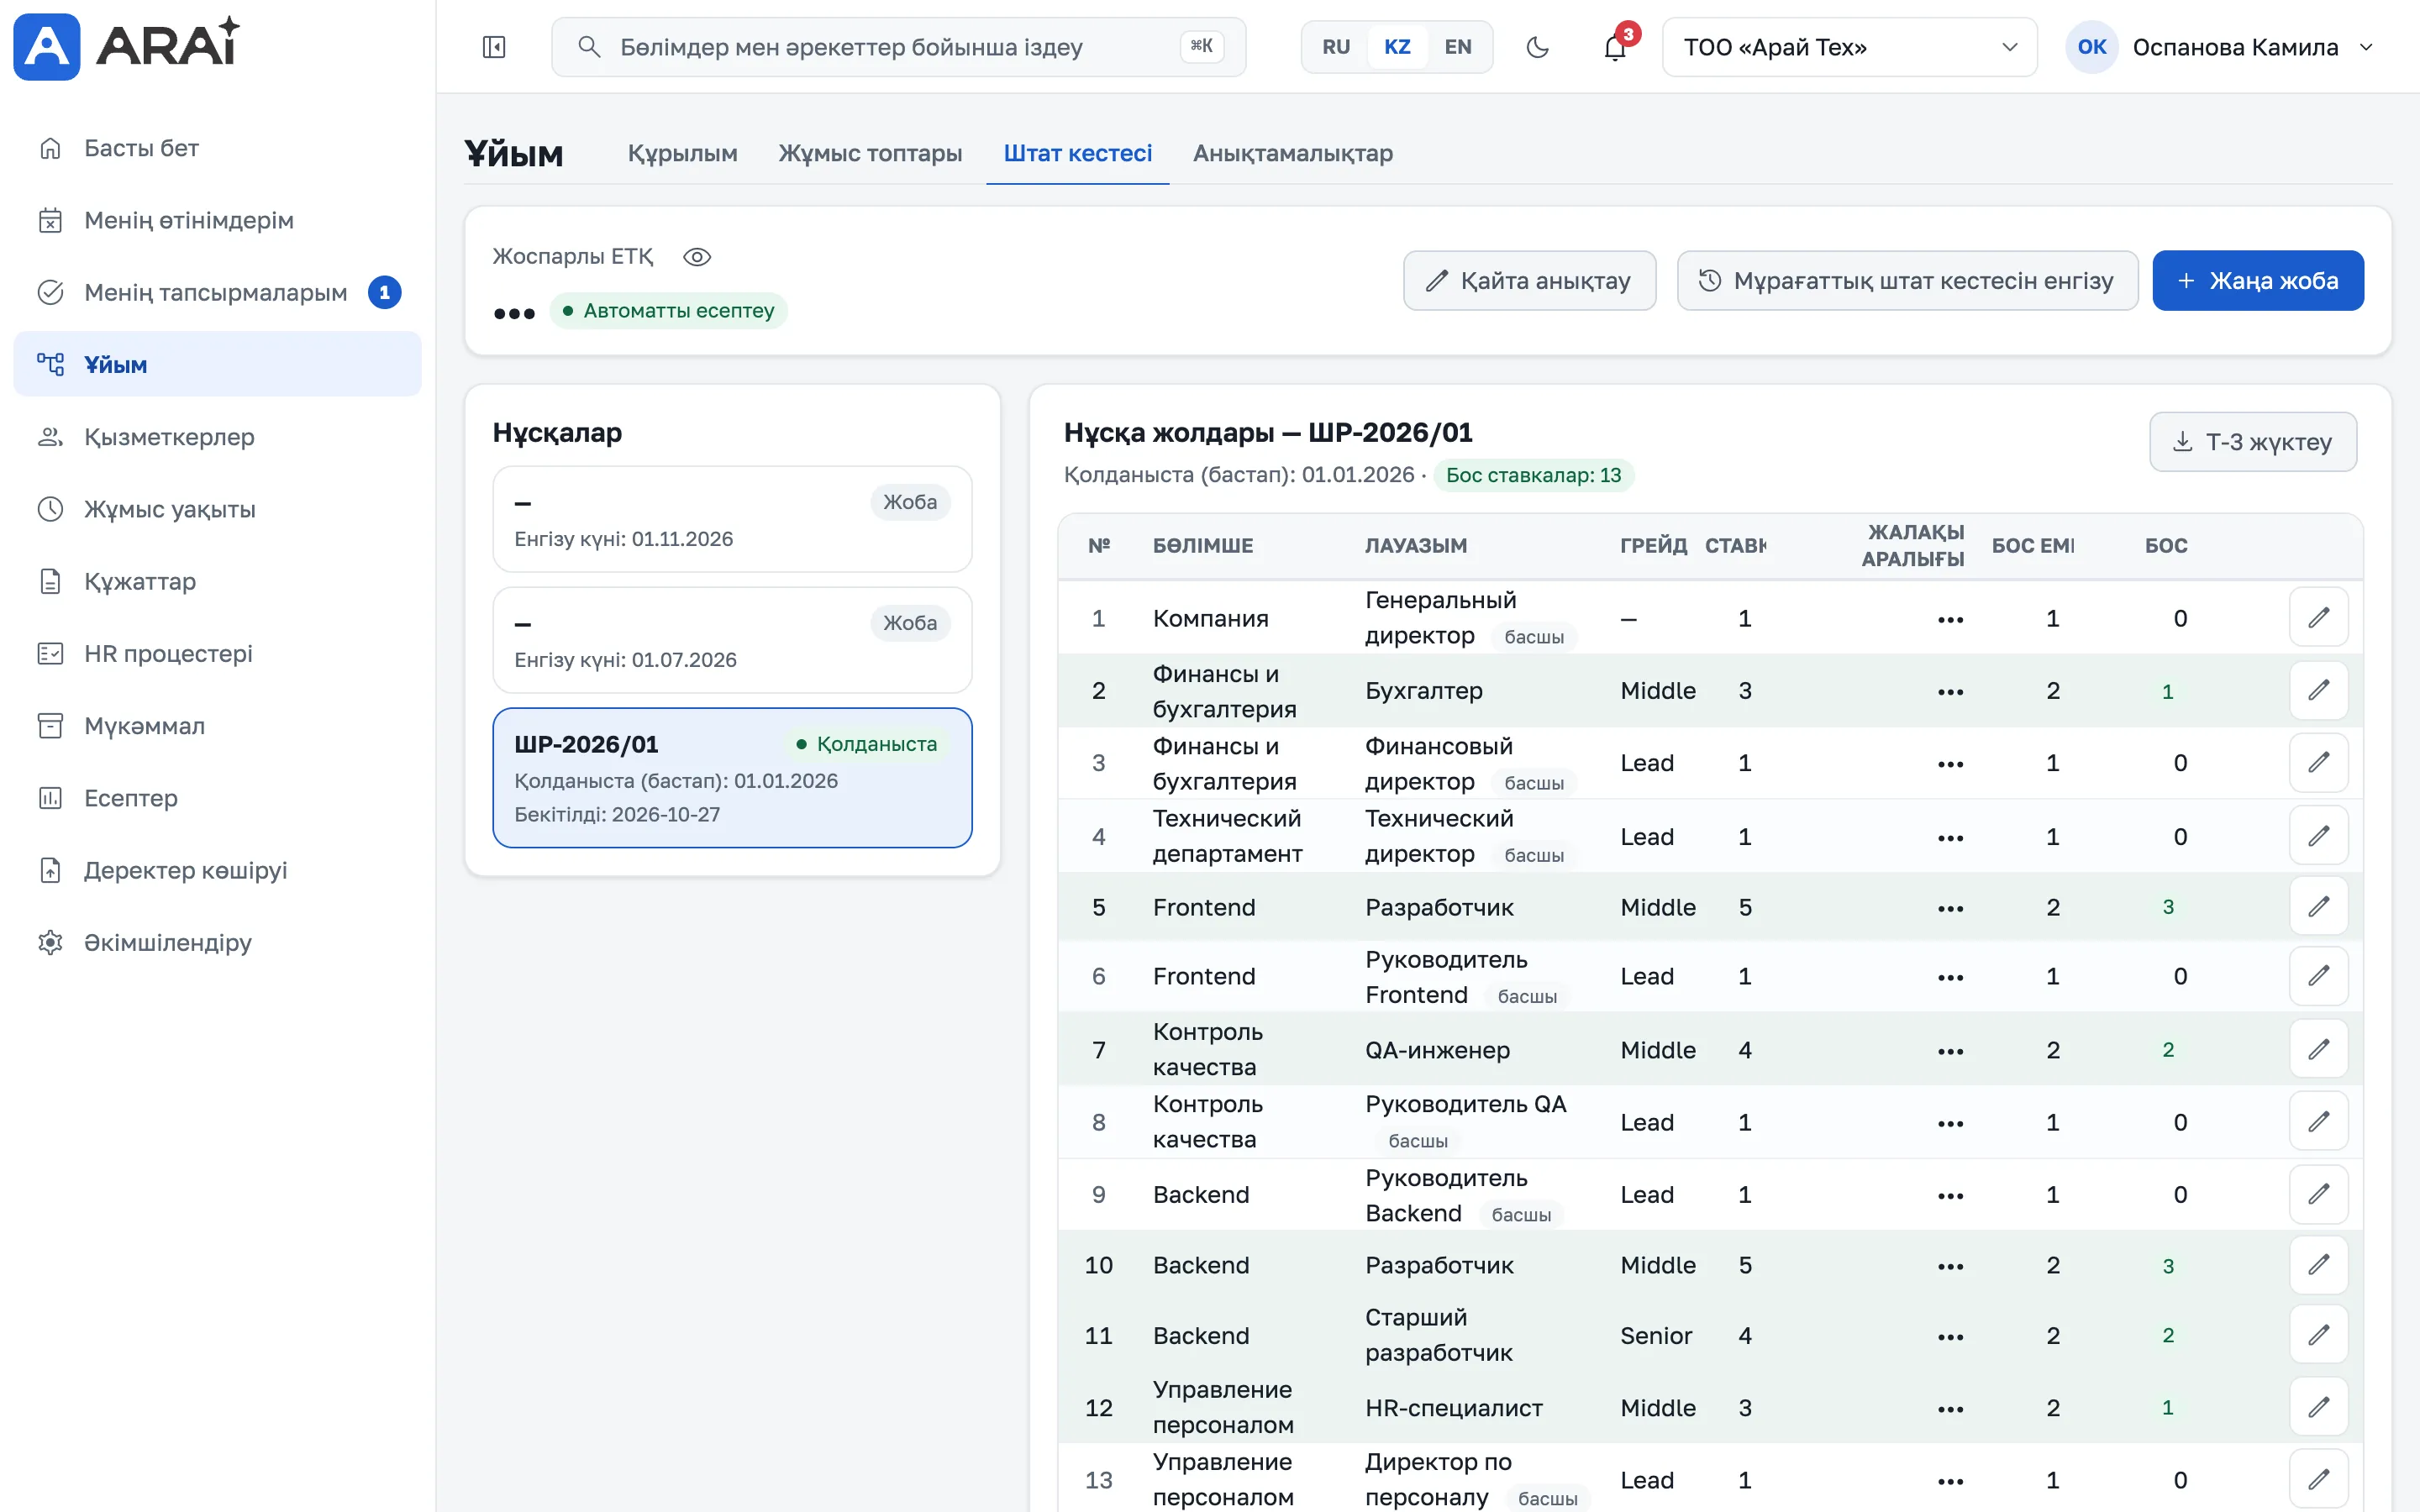Click Мұрағат archive icon

point(50,726)
